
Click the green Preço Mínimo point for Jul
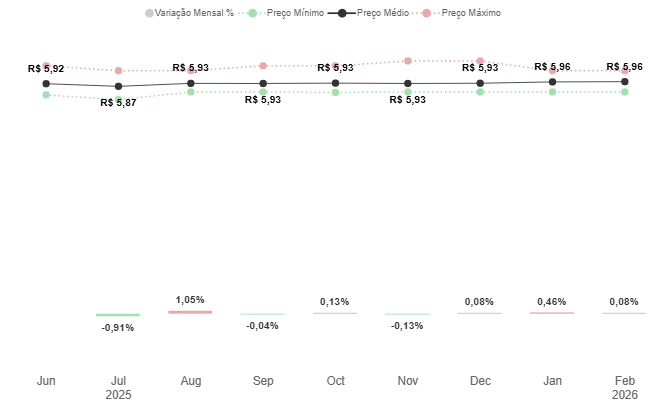[118, 99]
